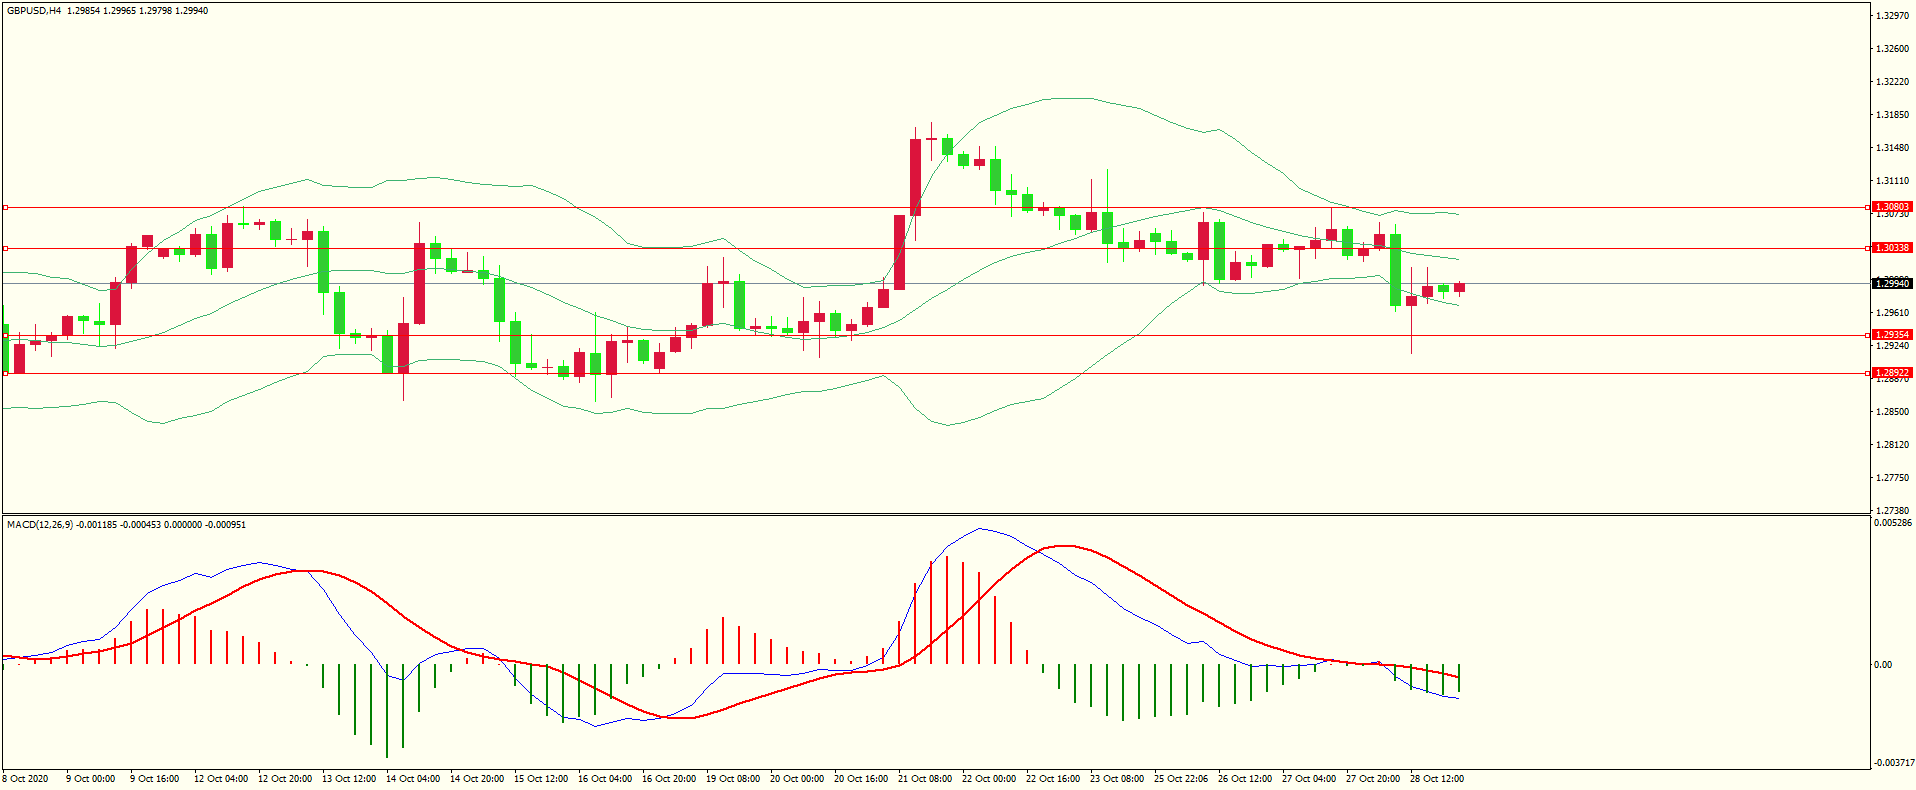Click the 9 Oct 00:00 time label
Viewport: 1916px width, 790px height.
[x=91, y=779]
